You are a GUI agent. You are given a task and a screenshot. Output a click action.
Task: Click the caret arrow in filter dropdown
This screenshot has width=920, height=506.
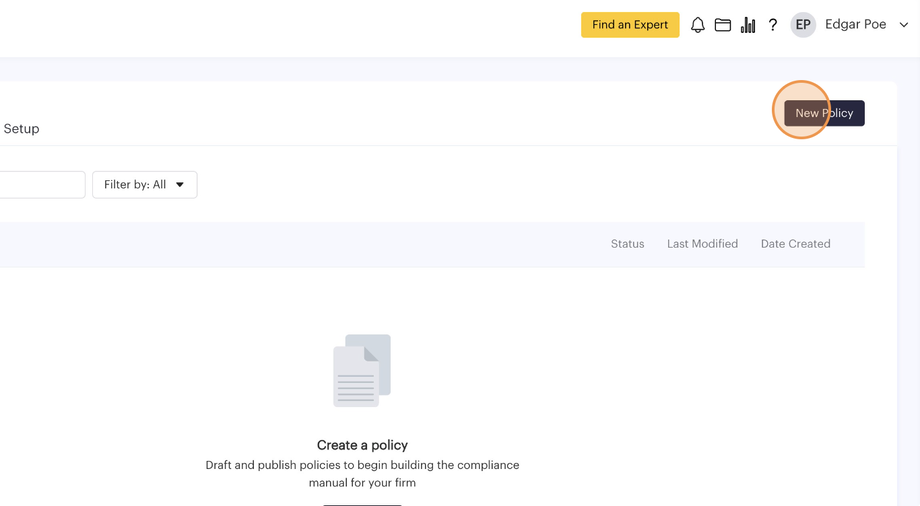(x=180, y=185)
